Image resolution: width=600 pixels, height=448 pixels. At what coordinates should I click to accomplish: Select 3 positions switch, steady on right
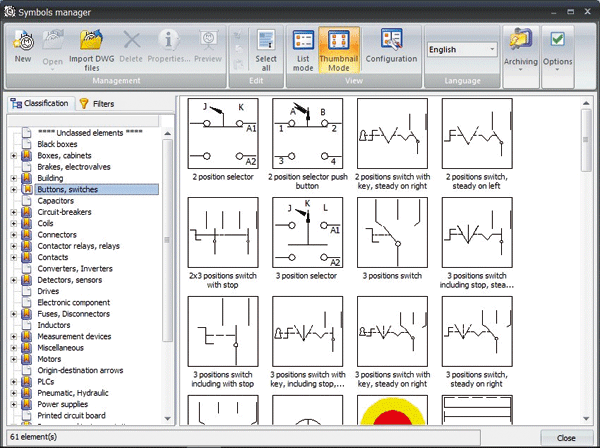click(x=477, y=331)
